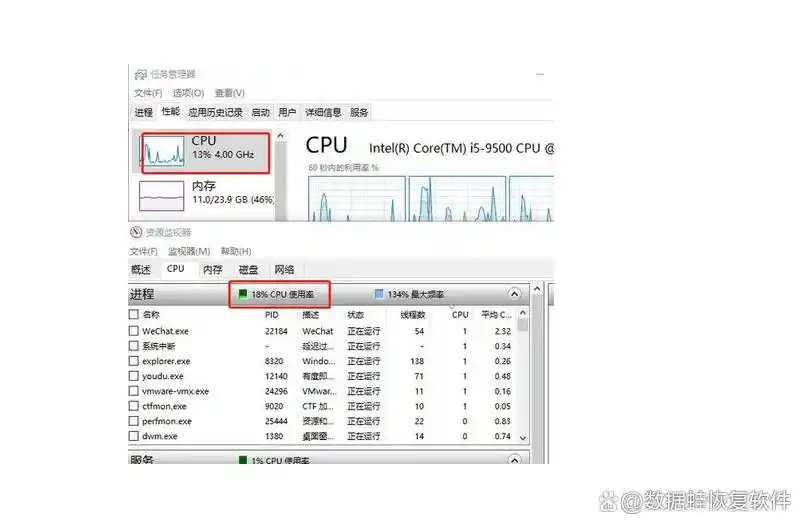The image size is (807, 530).
Task: Check the vmware-vmx.exe process checkbox
Action: 134,391
